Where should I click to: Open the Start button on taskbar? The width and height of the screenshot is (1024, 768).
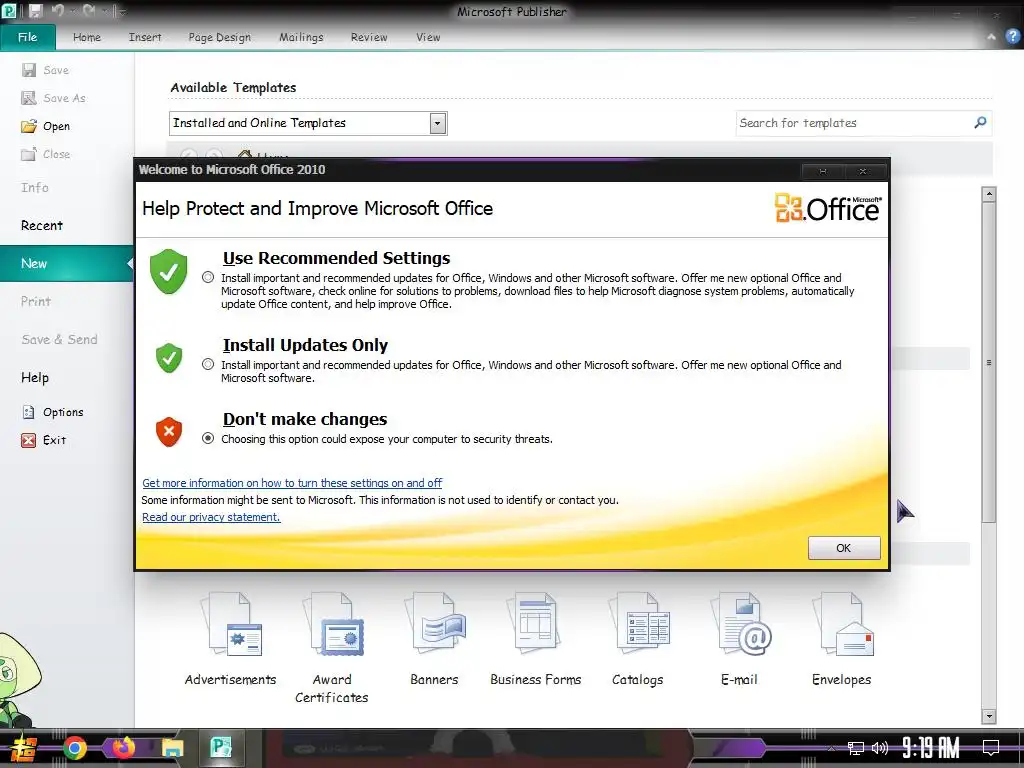(24, 748)
